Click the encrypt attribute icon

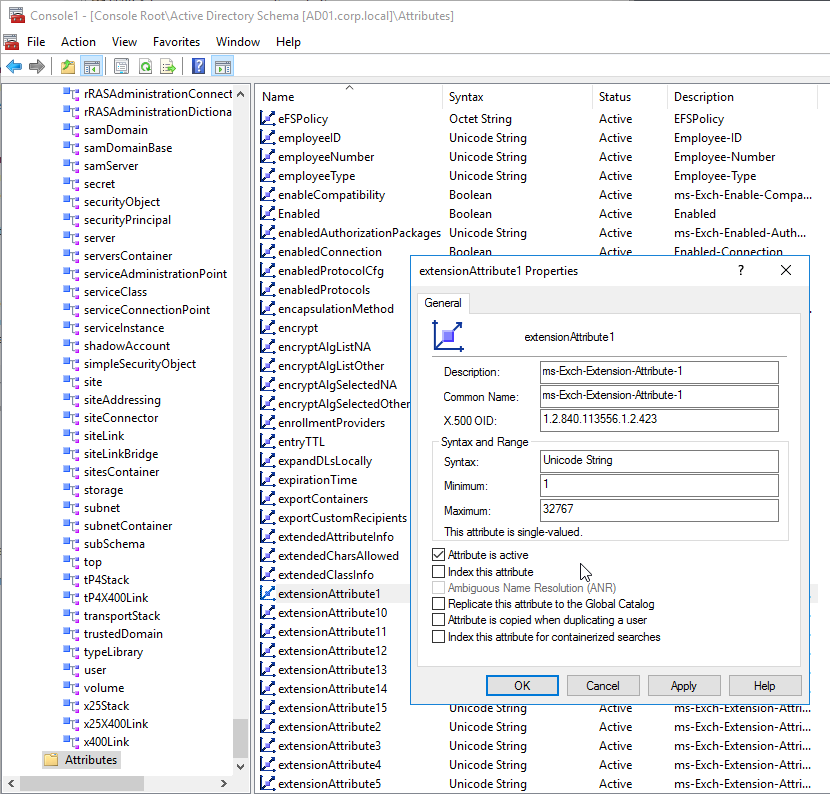268,328
